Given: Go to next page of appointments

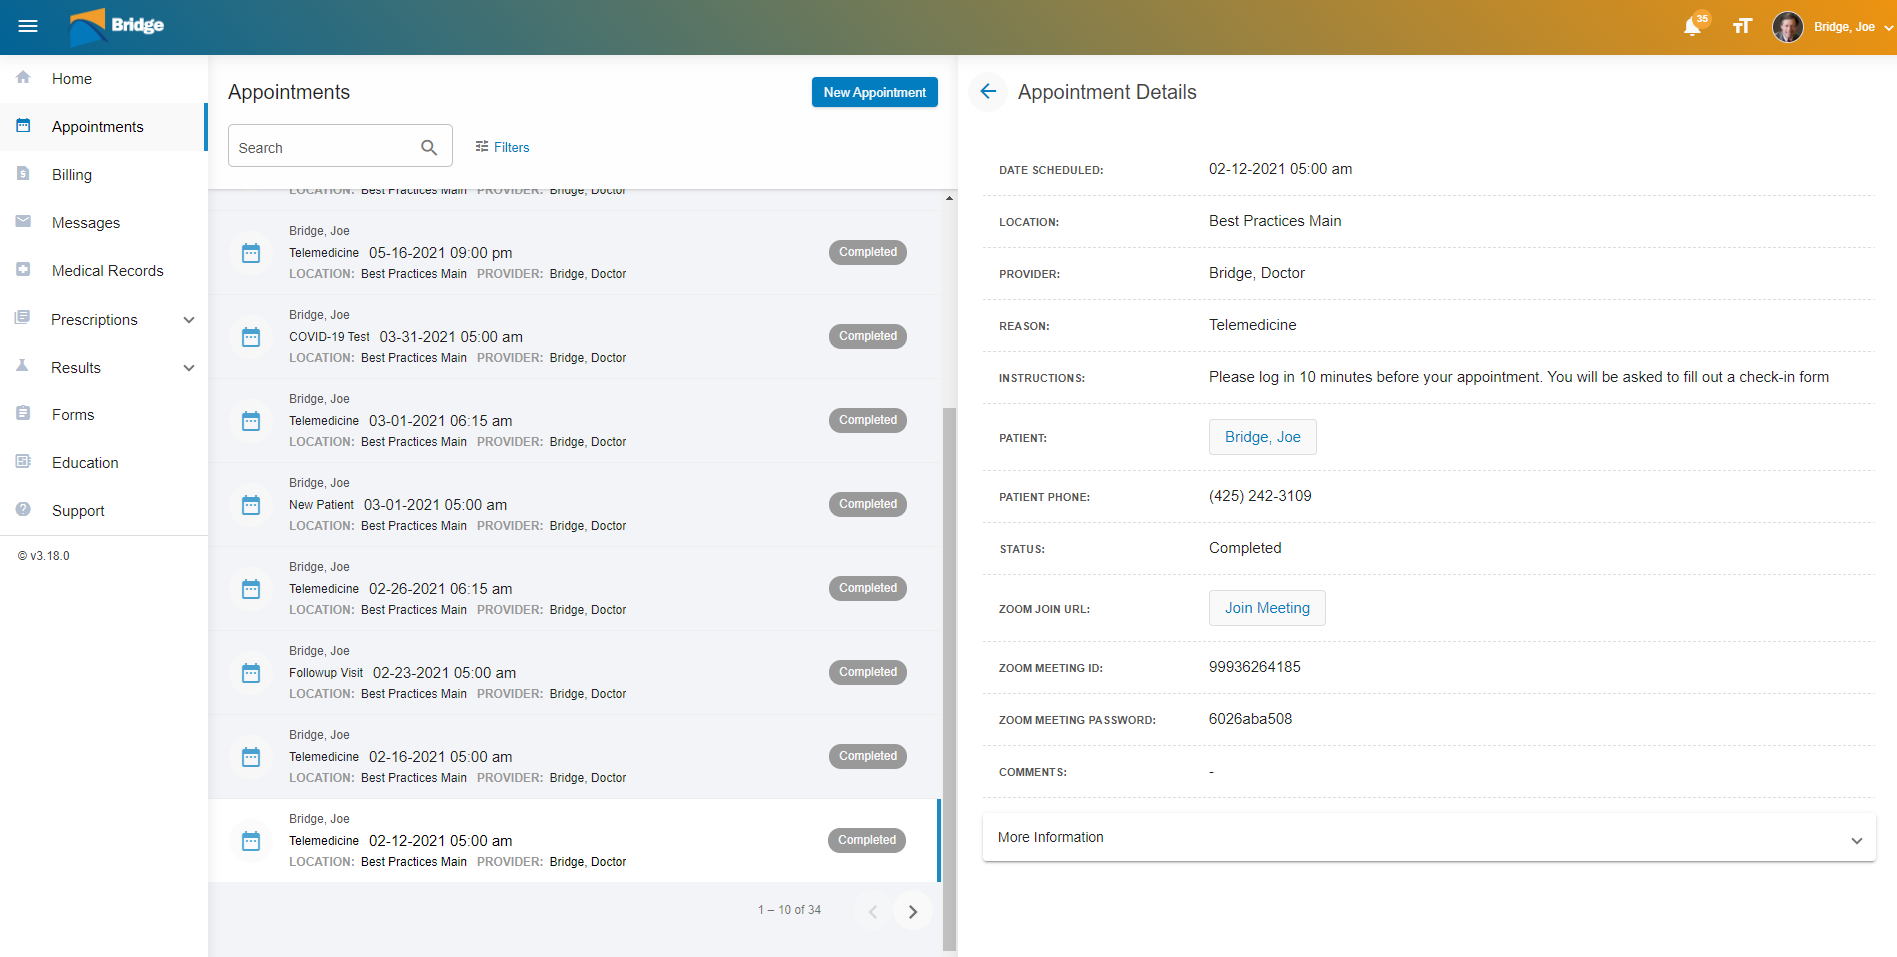Looking at the screenshot, I should click(x=912, y=911).
